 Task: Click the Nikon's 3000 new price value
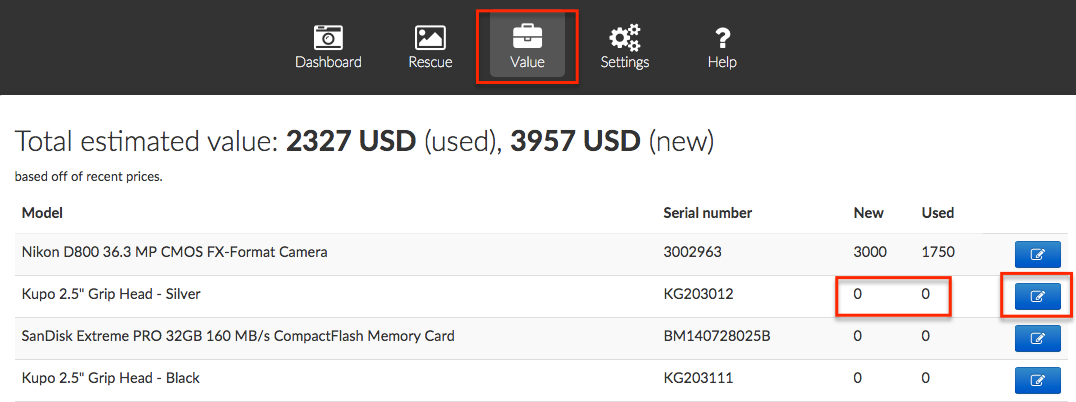(870, 253)
